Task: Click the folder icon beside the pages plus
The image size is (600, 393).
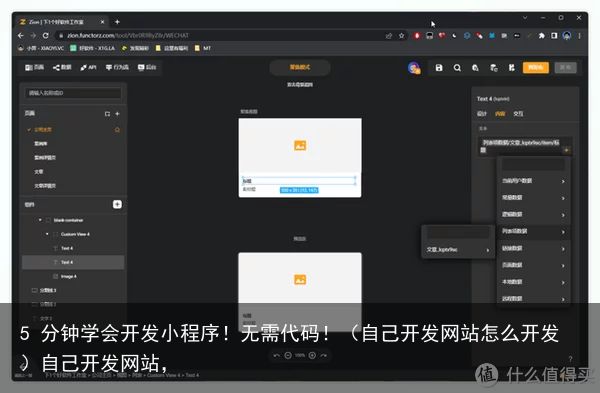Action: click(x=107, y=114)
